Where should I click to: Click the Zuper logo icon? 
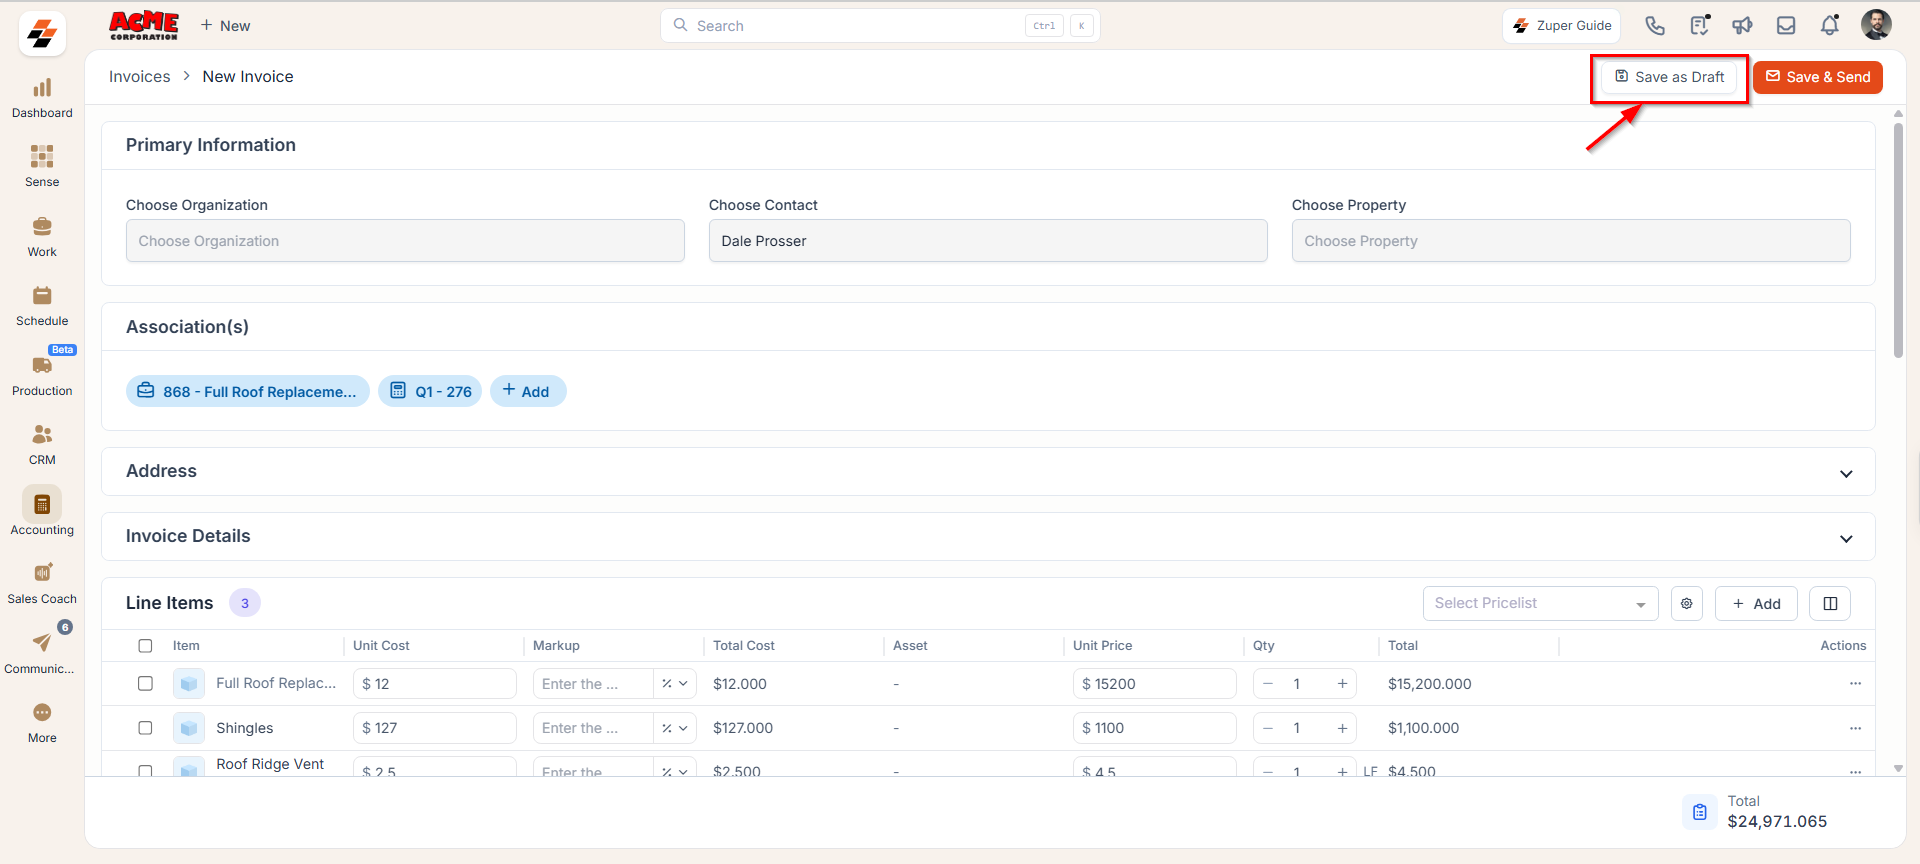point(42,34)
